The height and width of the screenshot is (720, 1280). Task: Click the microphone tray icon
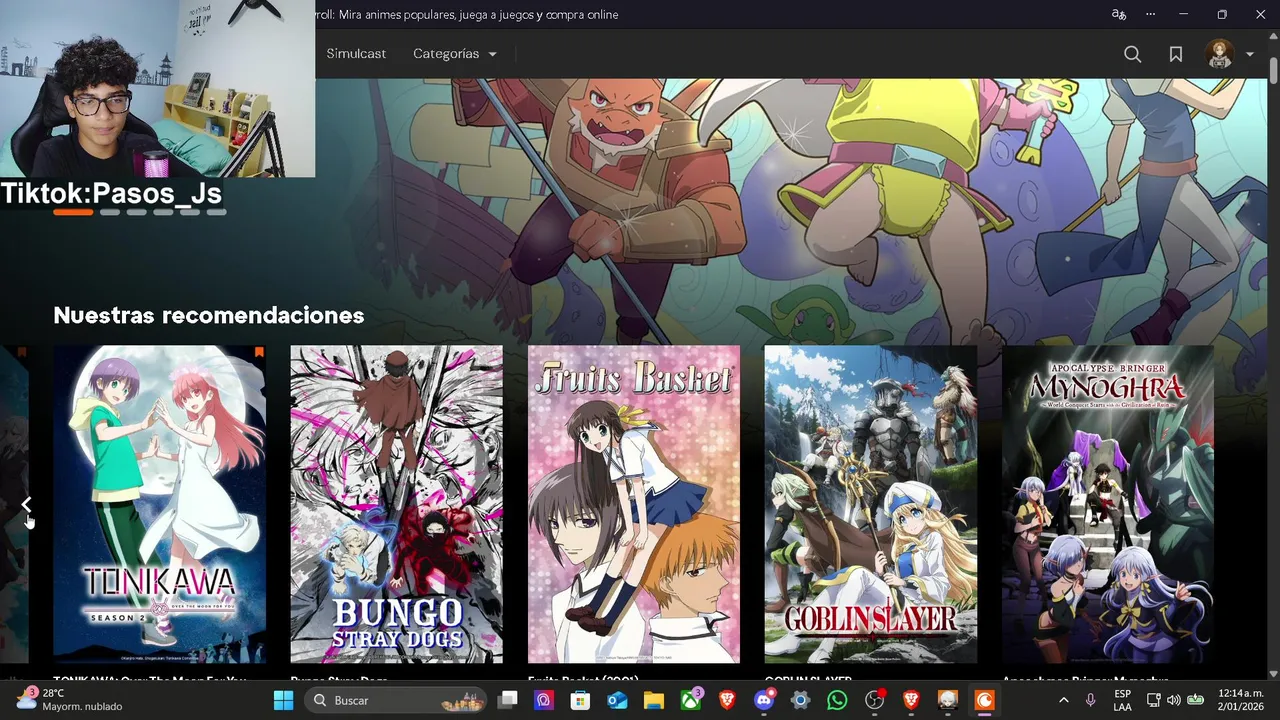[1090, 700]
